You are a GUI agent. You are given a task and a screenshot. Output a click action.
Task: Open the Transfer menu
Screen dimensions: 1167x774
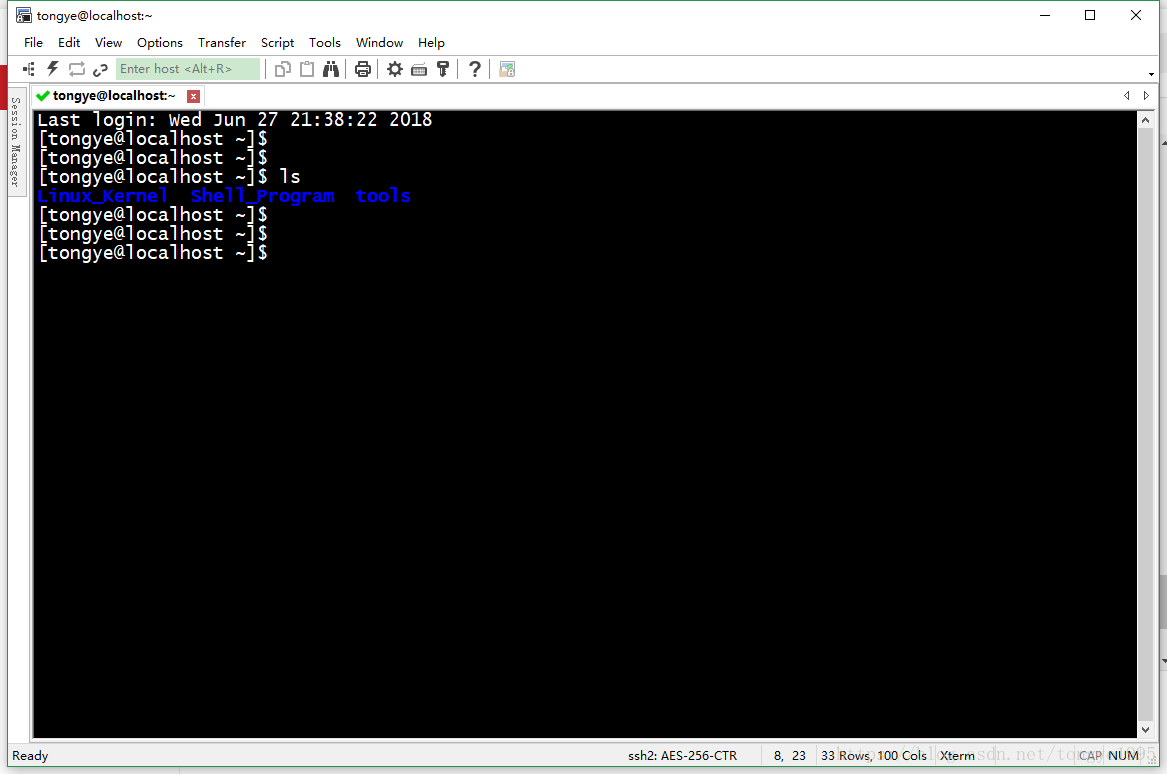[x=222, y=42]
